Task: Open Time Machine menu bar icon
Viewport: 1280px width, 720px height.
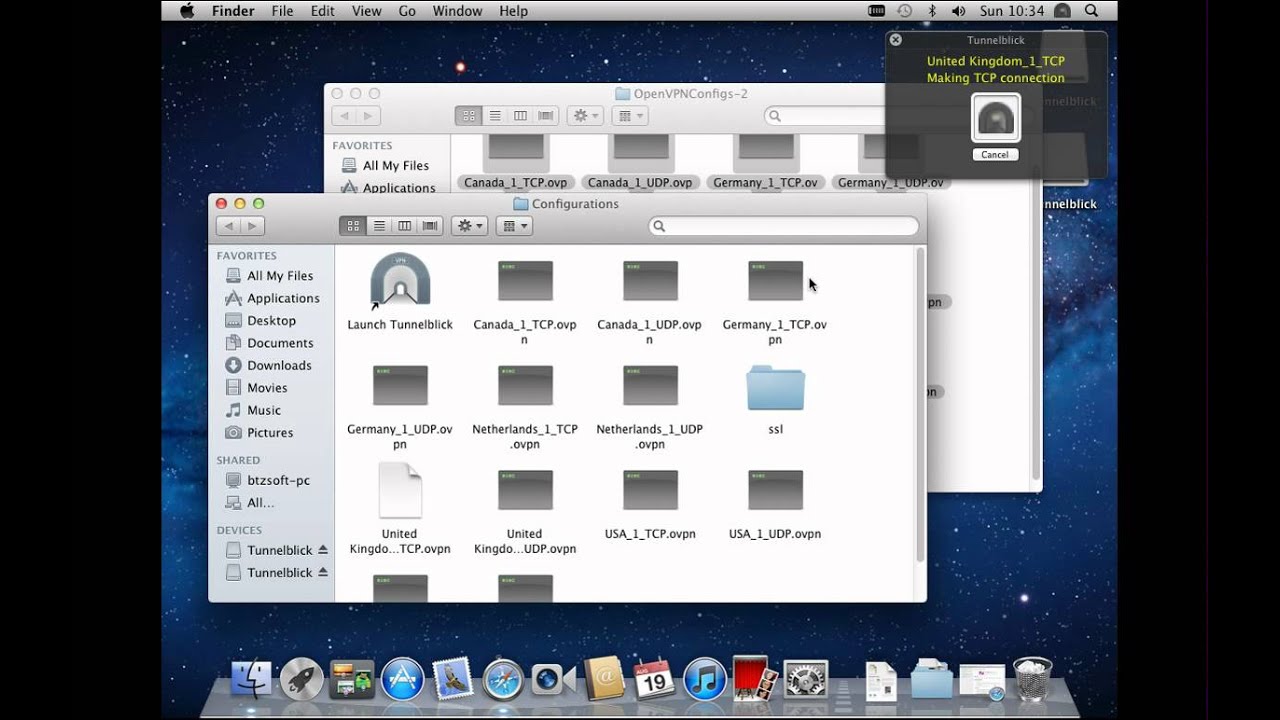Action: click(904, 11)
